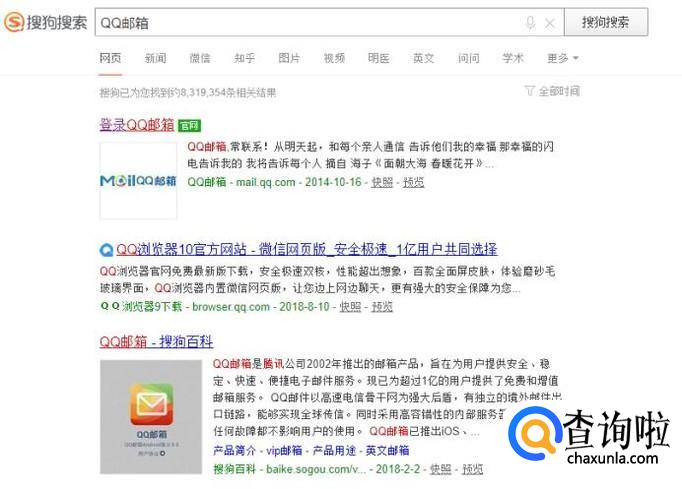Open the 全部时间 time filter
This screenshot has height=489, width=682.
click(552, 91)
